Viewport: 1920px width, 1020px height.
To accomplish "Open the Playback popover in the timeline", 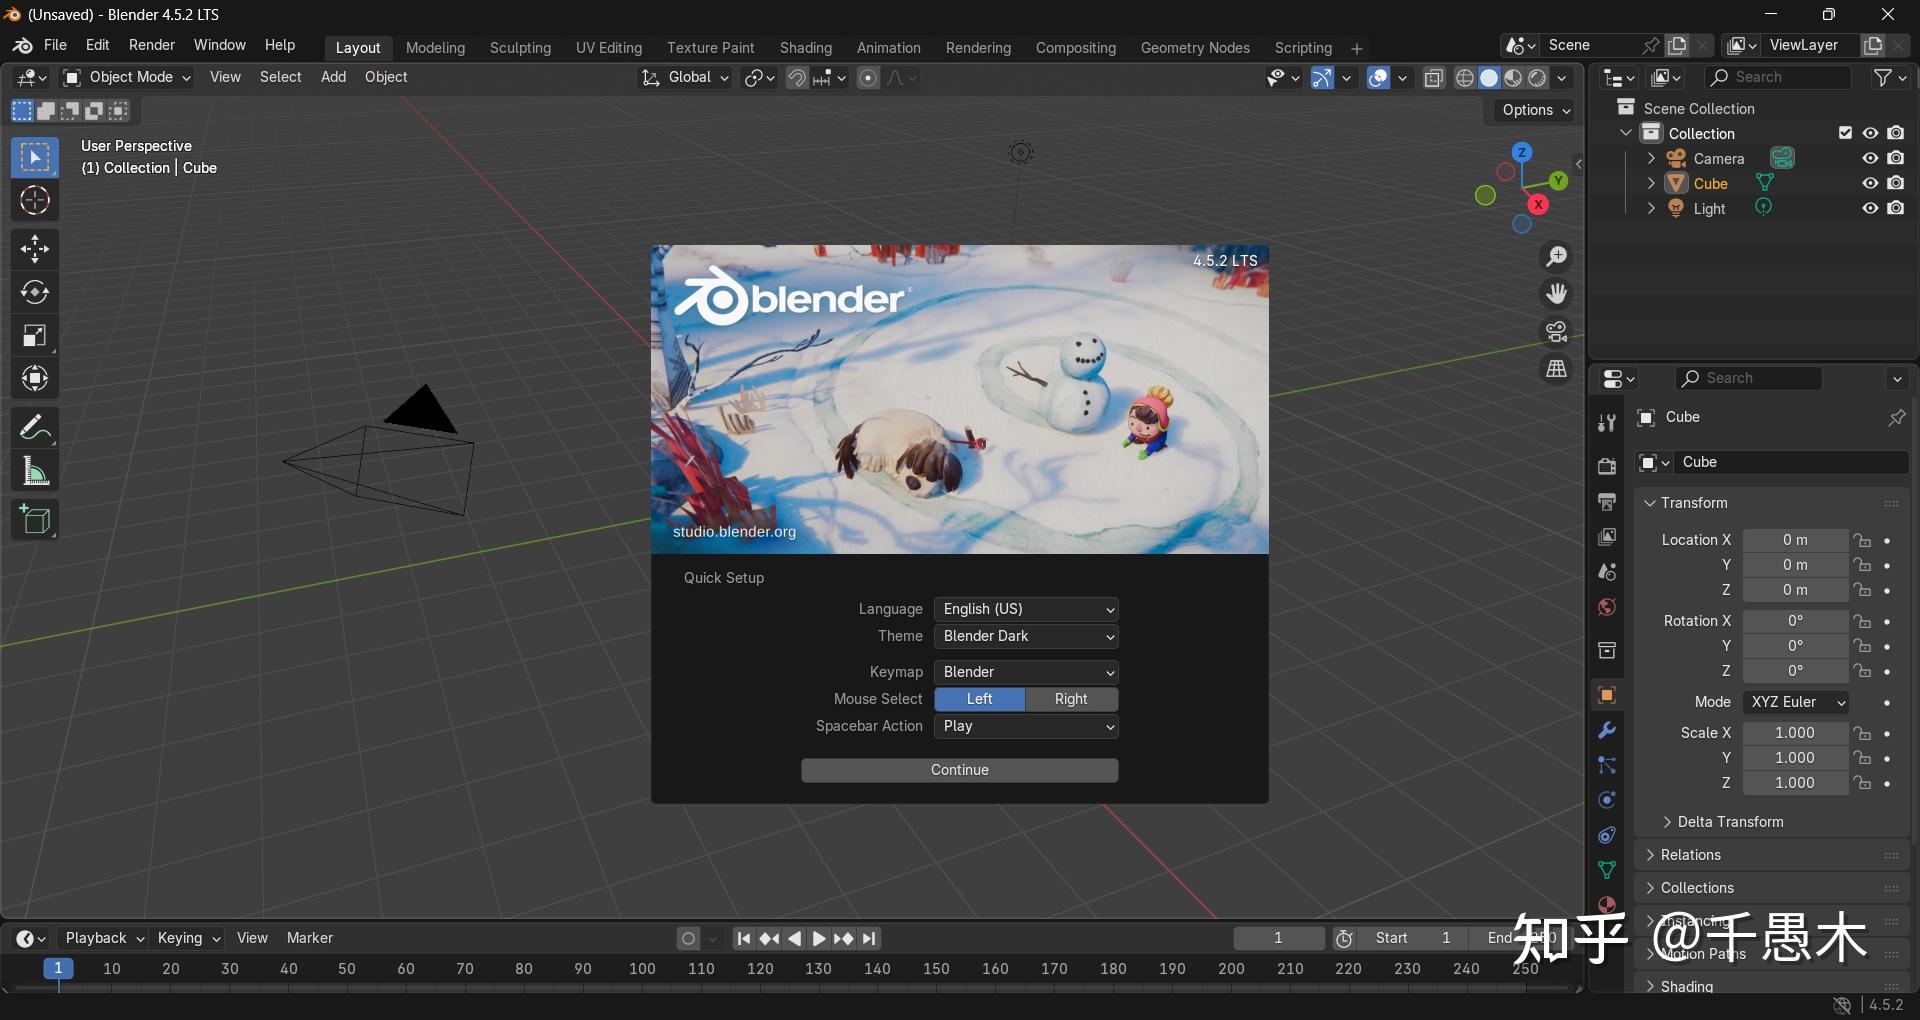I will tap(104, 938).
